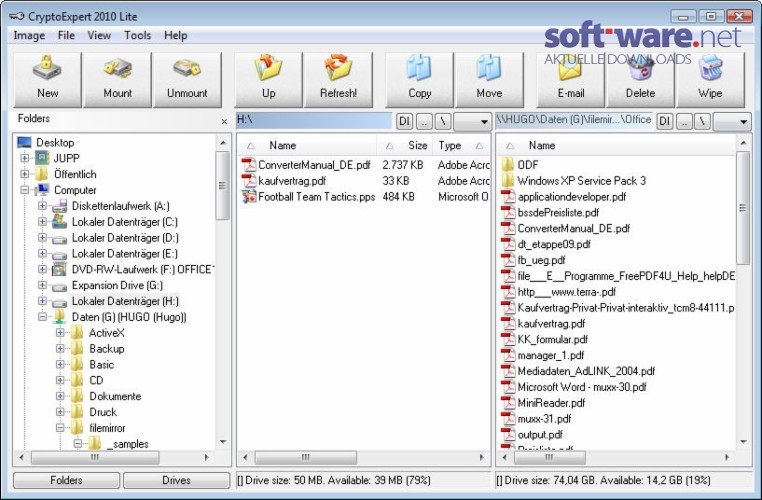Select the Druck folder in tree
The width and height of the screenshot is (762, 500).
point(103,412)
